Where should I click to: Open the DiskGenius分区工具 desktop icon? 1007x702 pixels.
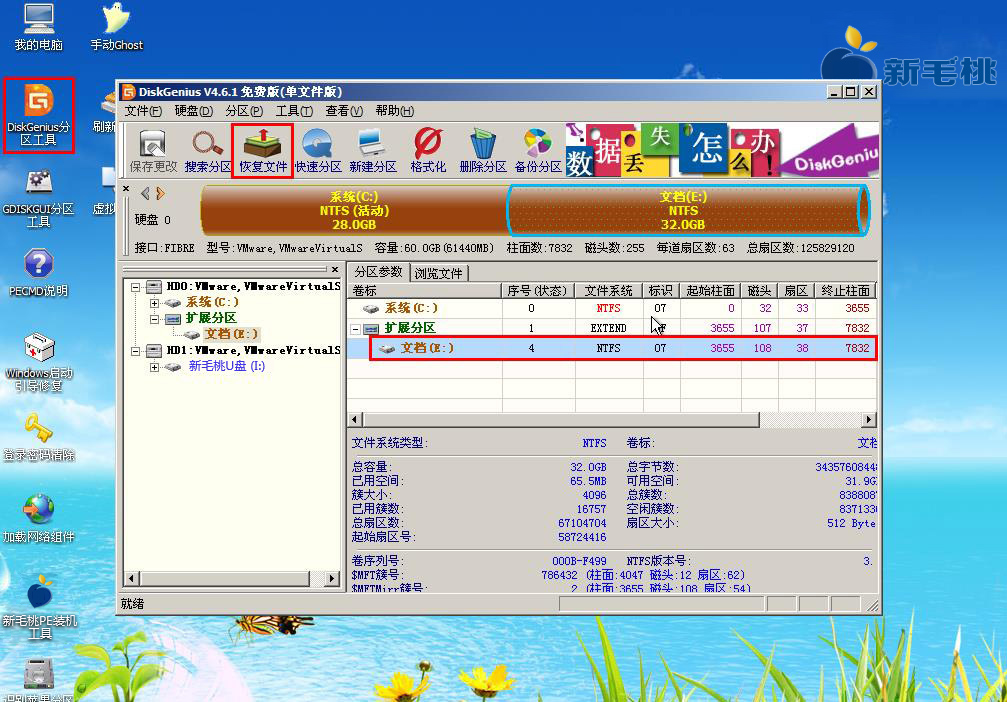(39, 114)
